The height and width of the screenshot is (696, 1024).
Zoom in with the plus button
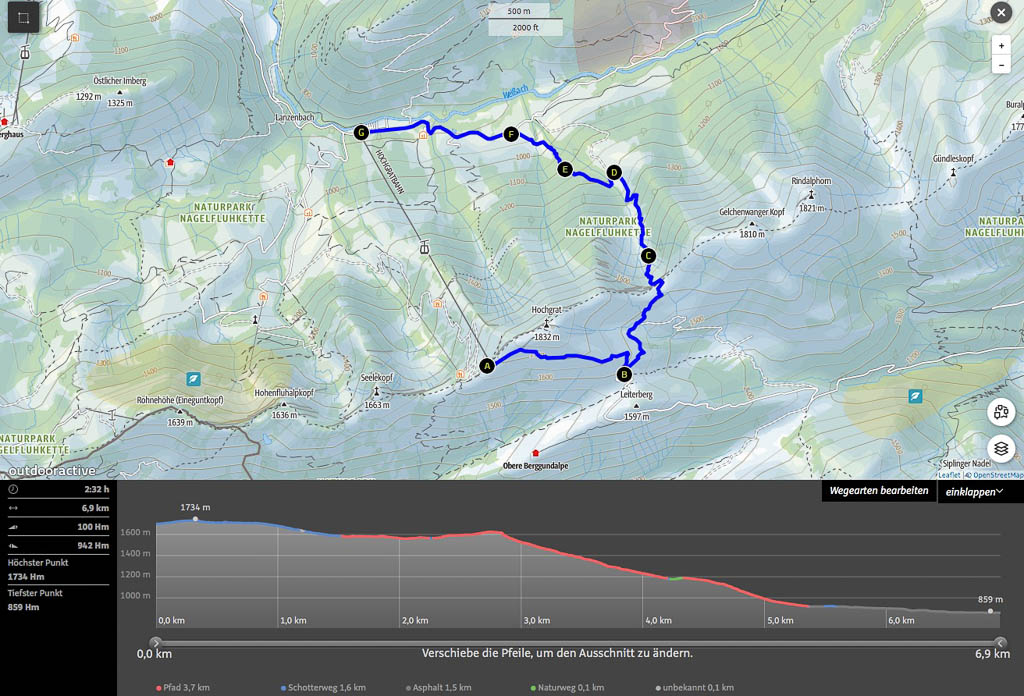[1001, 46]
